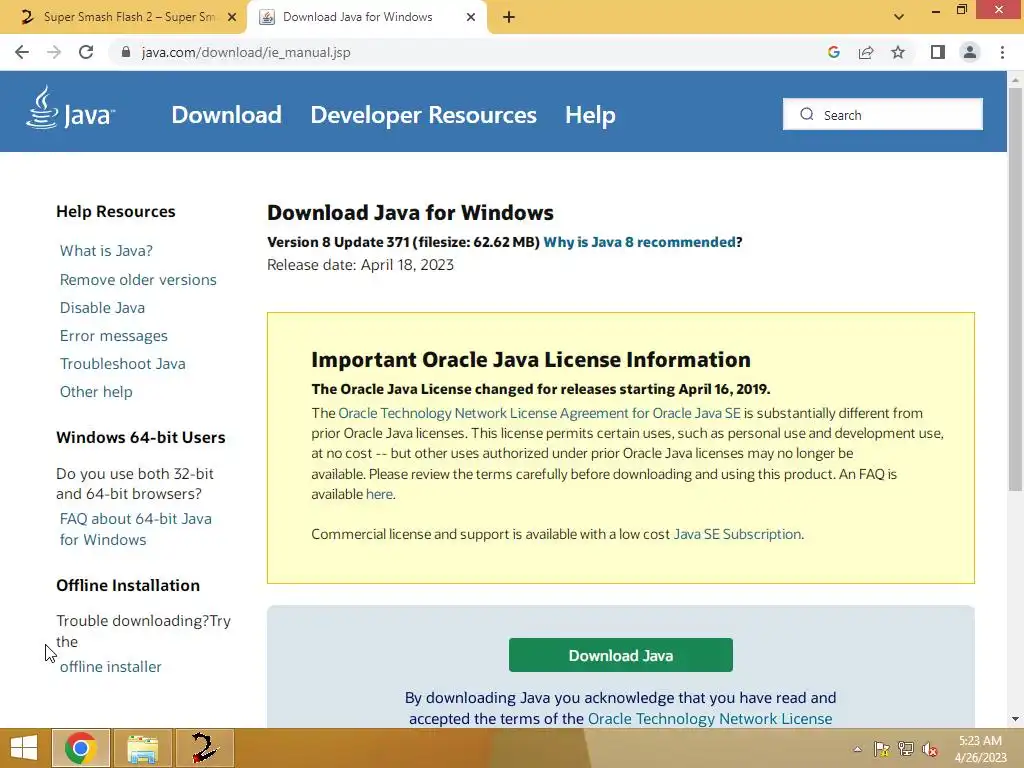Click Why is Java 8 recommended link
Screen dimensions: 1024x768
point(639,242)
